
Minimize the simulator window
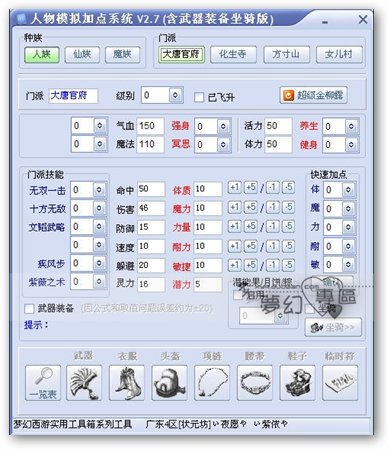click(325, 21)
